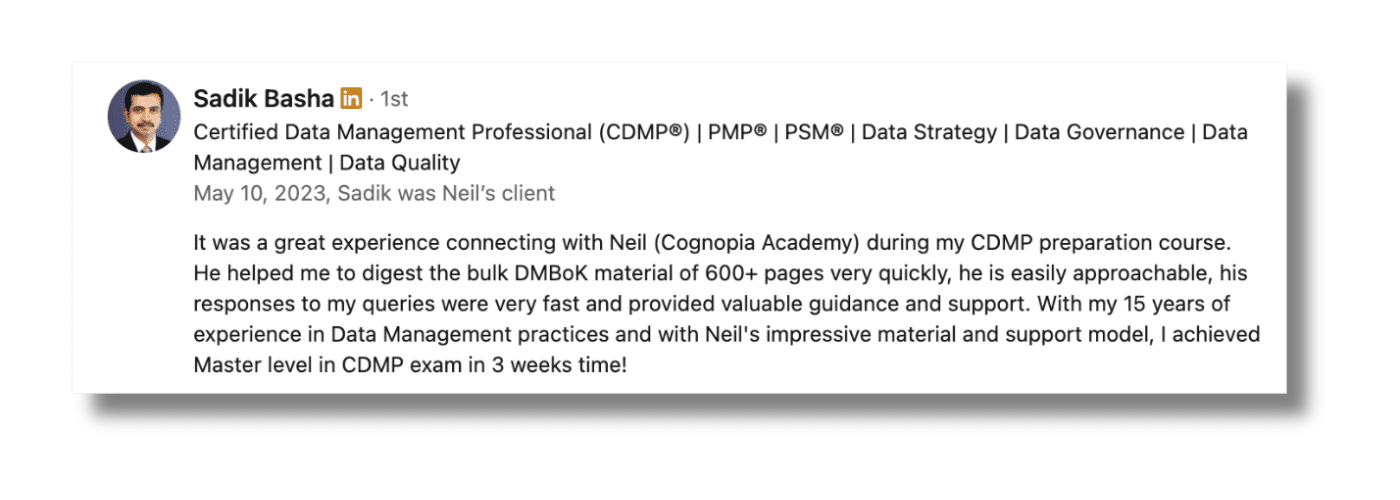Click the May 10, 2023 date text
The image size is (1400, 500).
[260, 193]
